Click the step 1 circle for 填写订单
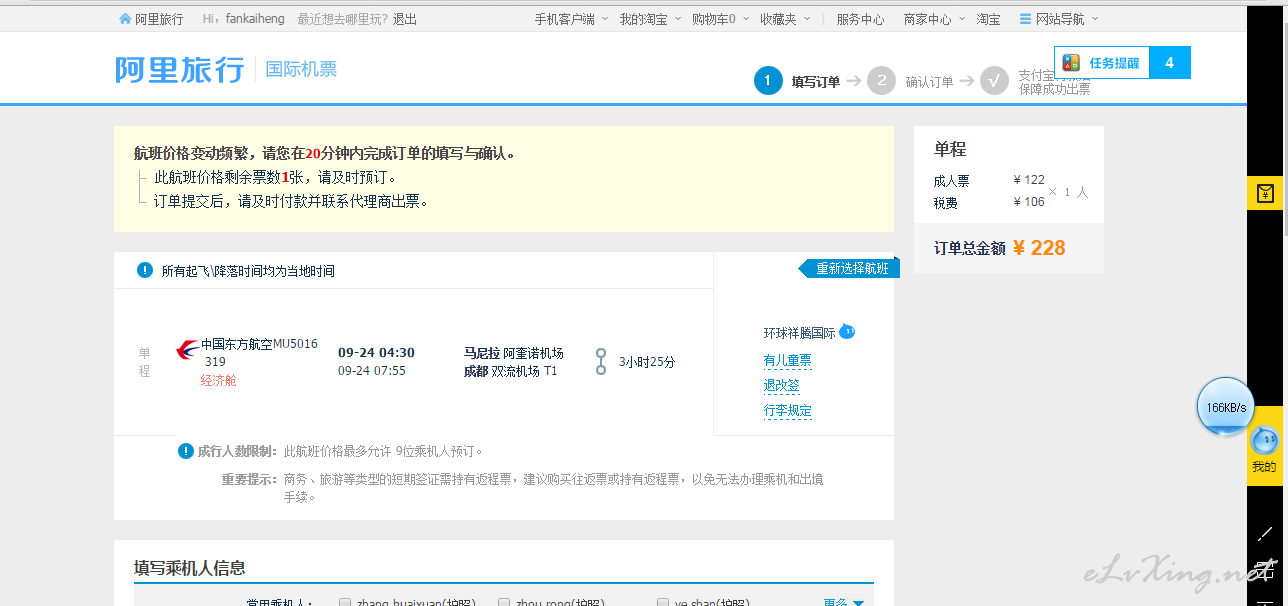 (x=768, y=81)
